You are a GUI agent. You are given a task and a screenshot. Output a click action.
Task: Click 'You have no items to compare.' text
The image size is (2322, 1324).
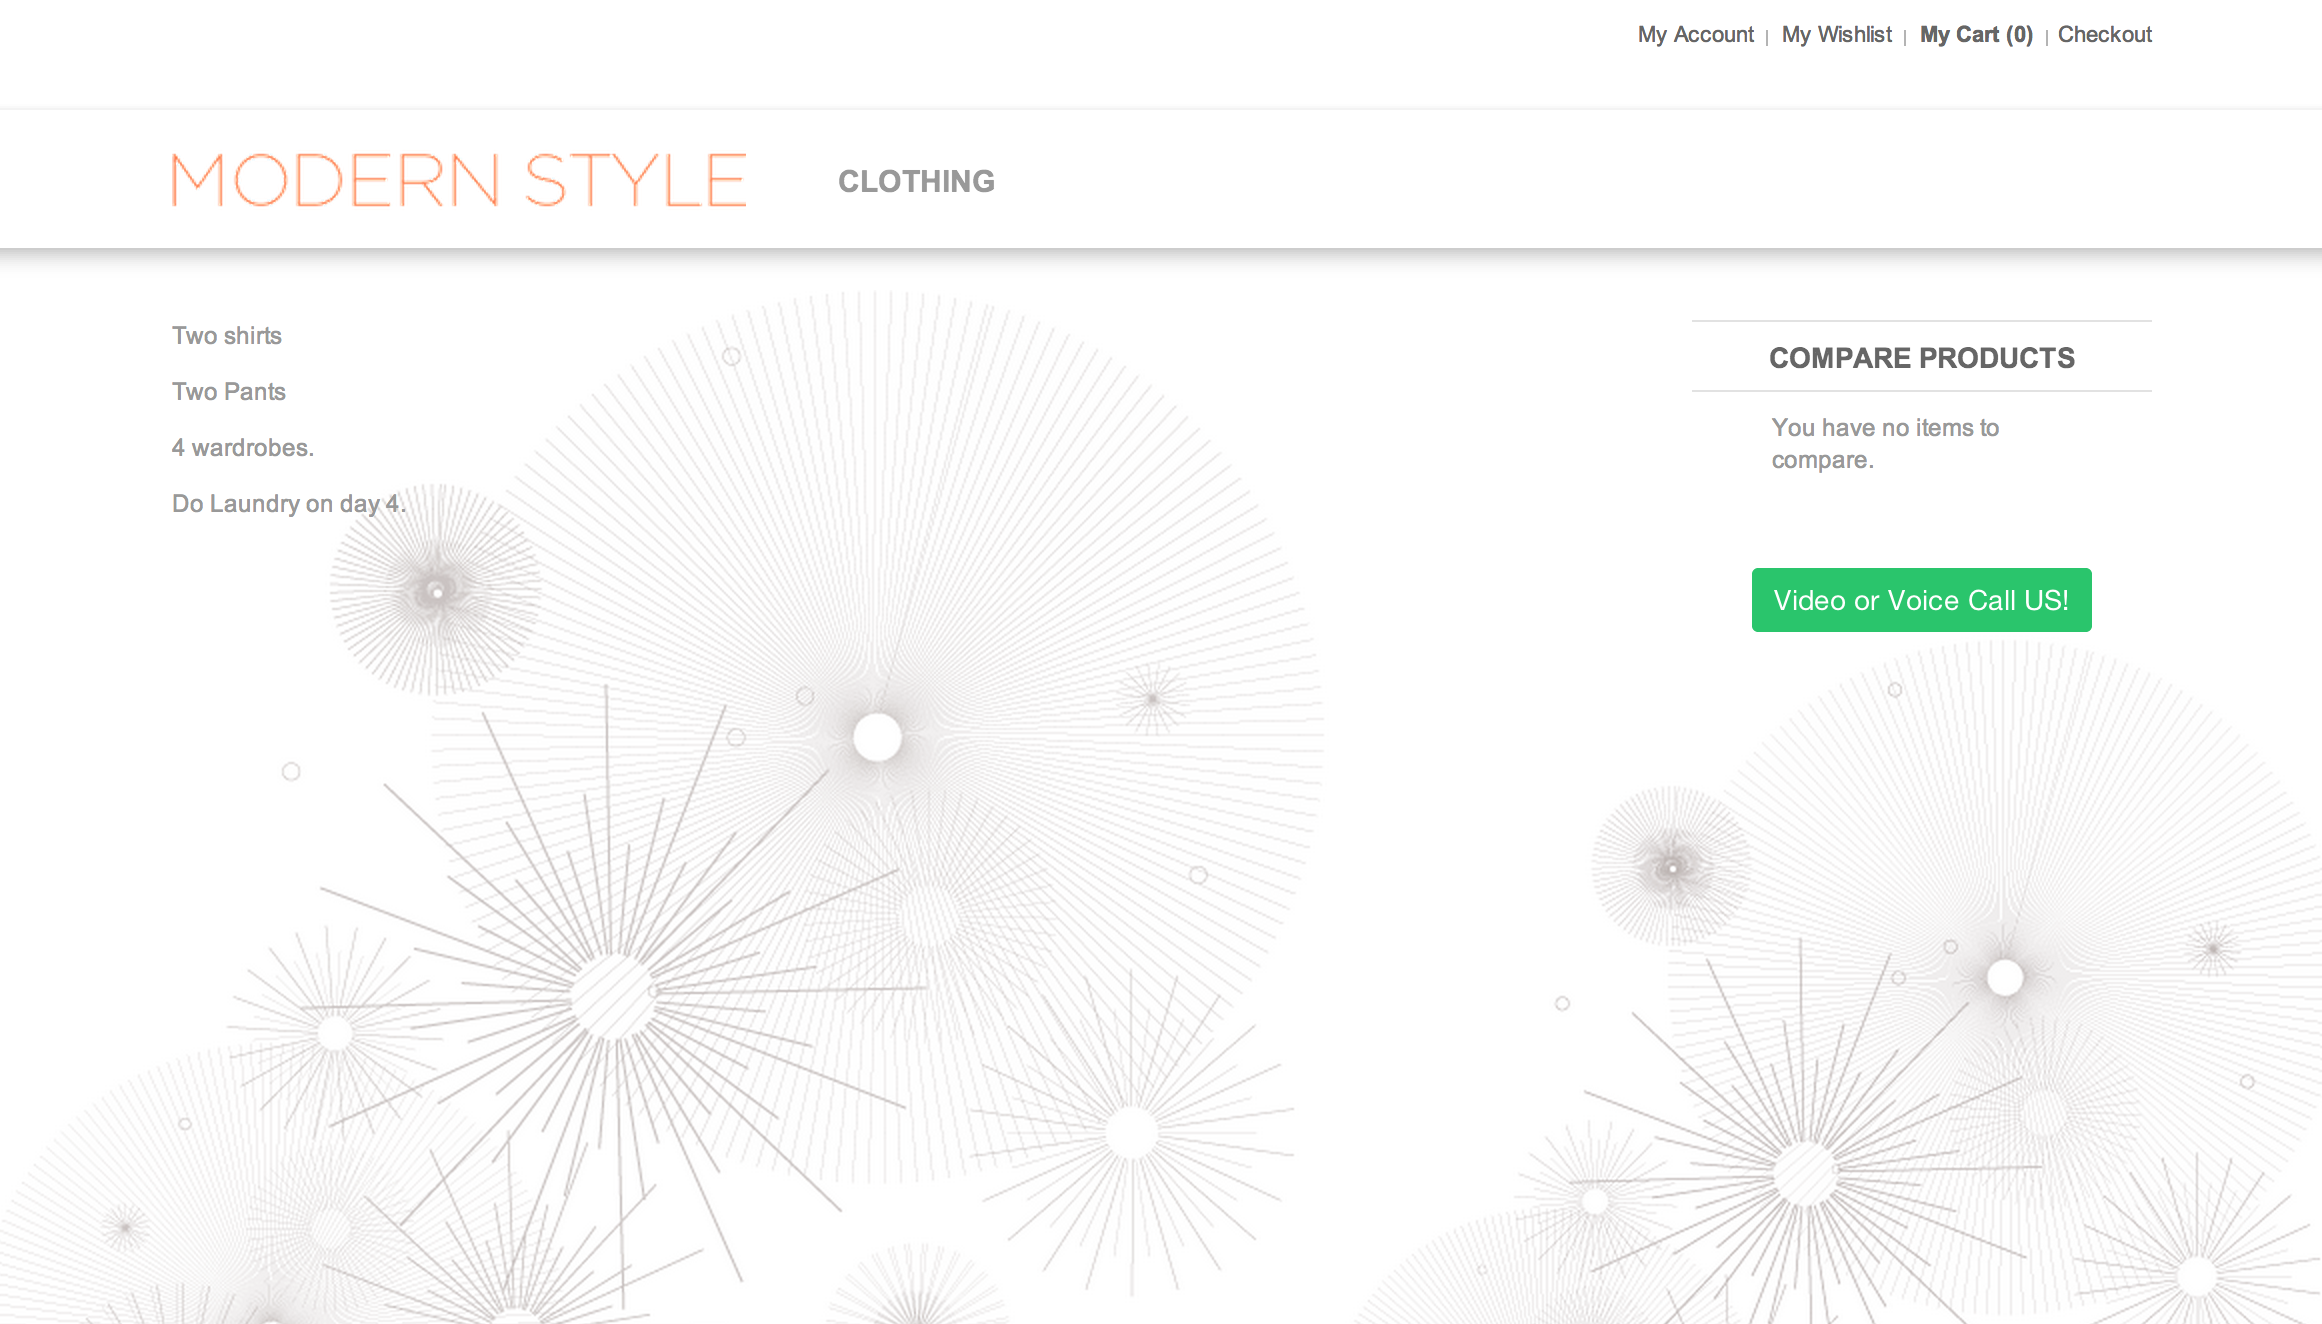pos(1885,444)
